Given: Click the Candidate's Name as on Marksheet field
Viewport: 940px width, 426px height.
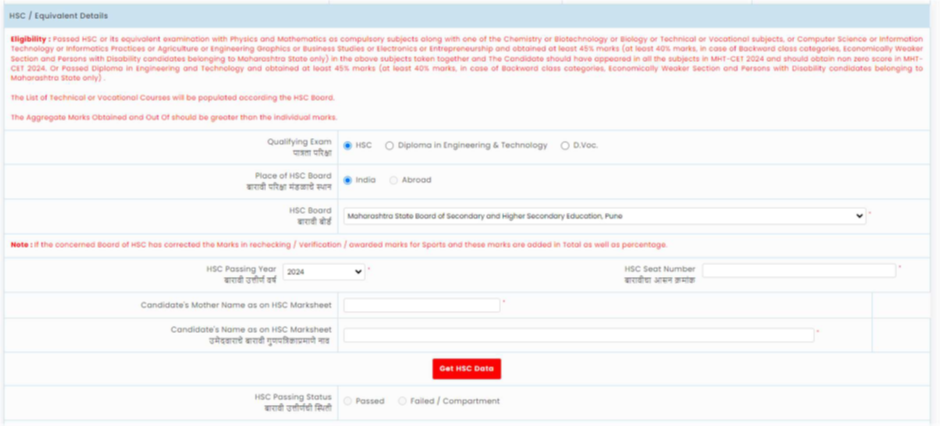Looking at the screenshot, I should click(578, 335).
